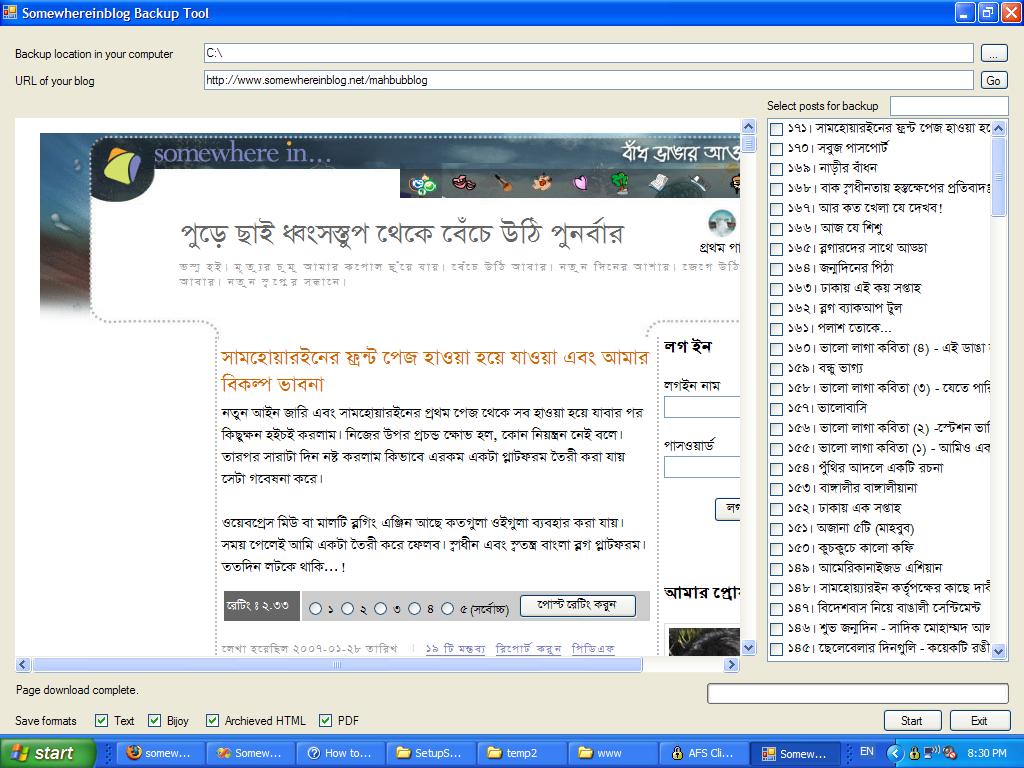
Task: Expand hidden system tray icons arrow
Action: pyautogui.click(x=895, y=753)
